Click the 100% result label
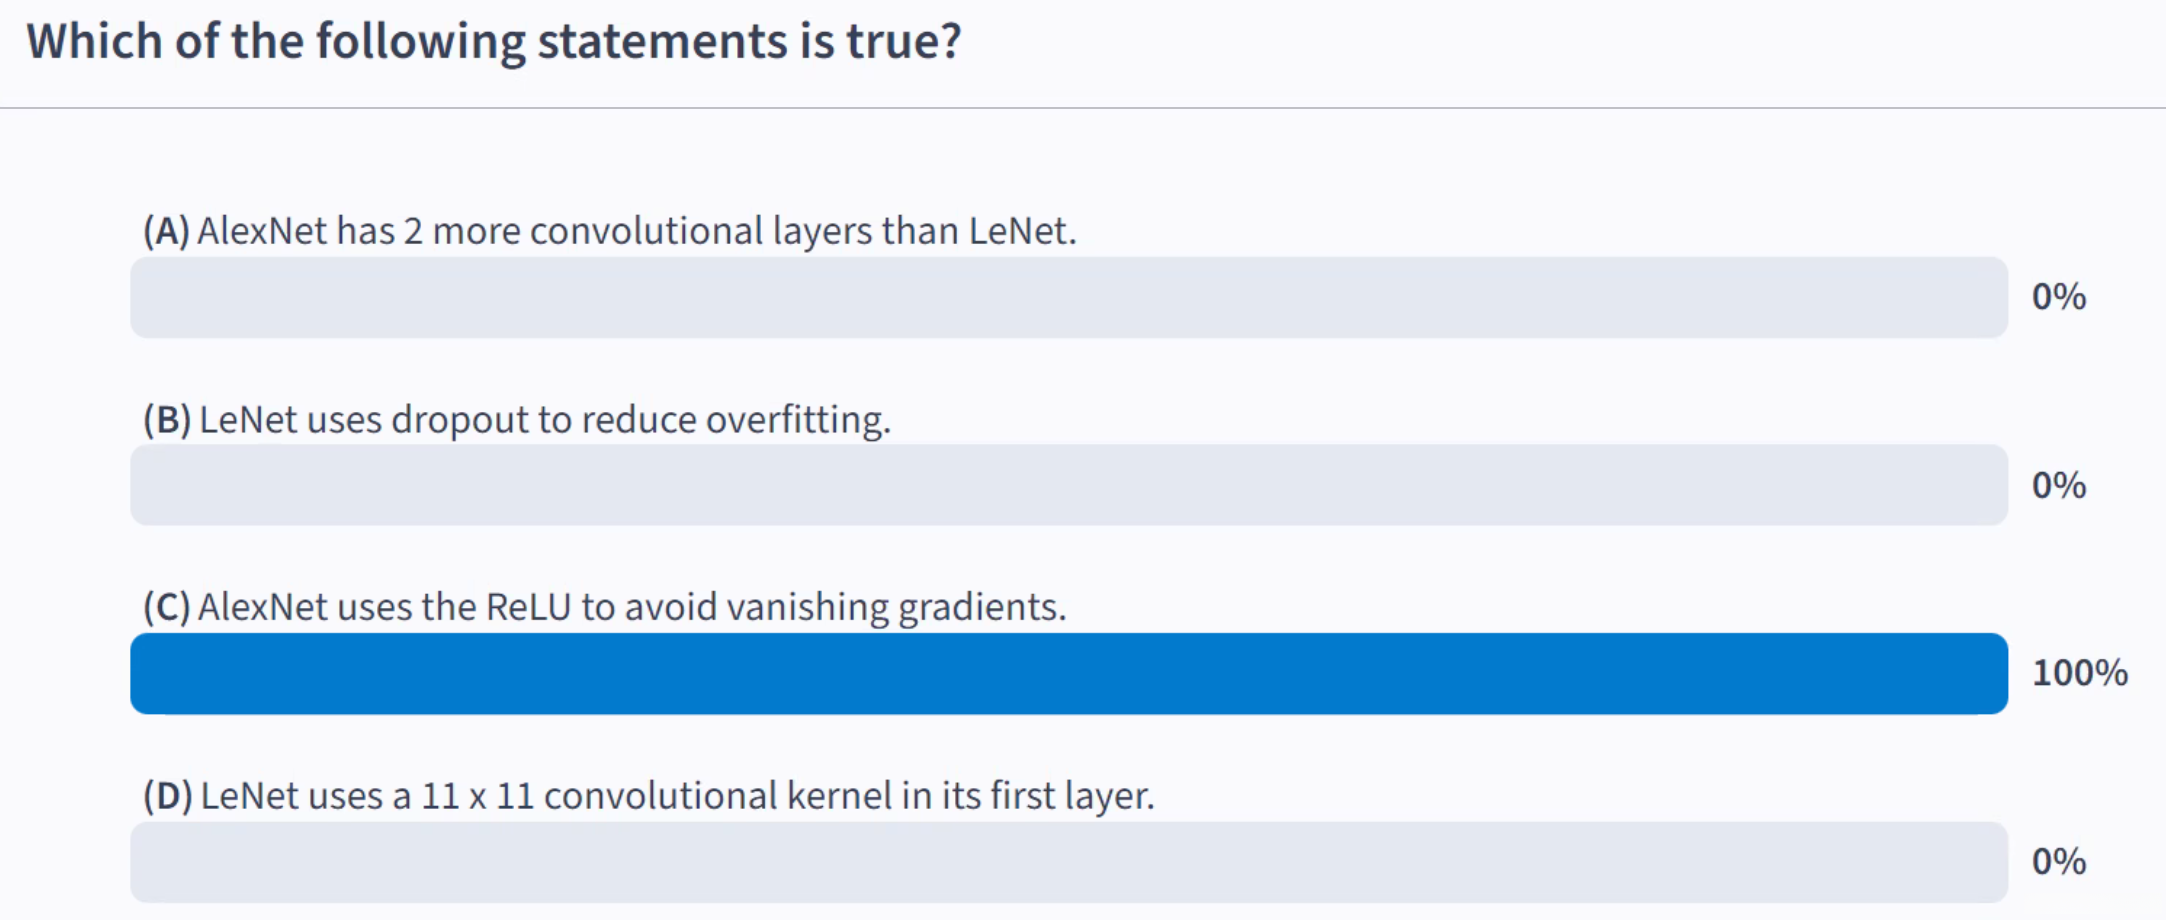Image resolution: width=2166 pixels, height=920 pixels. coord(2079,673)
